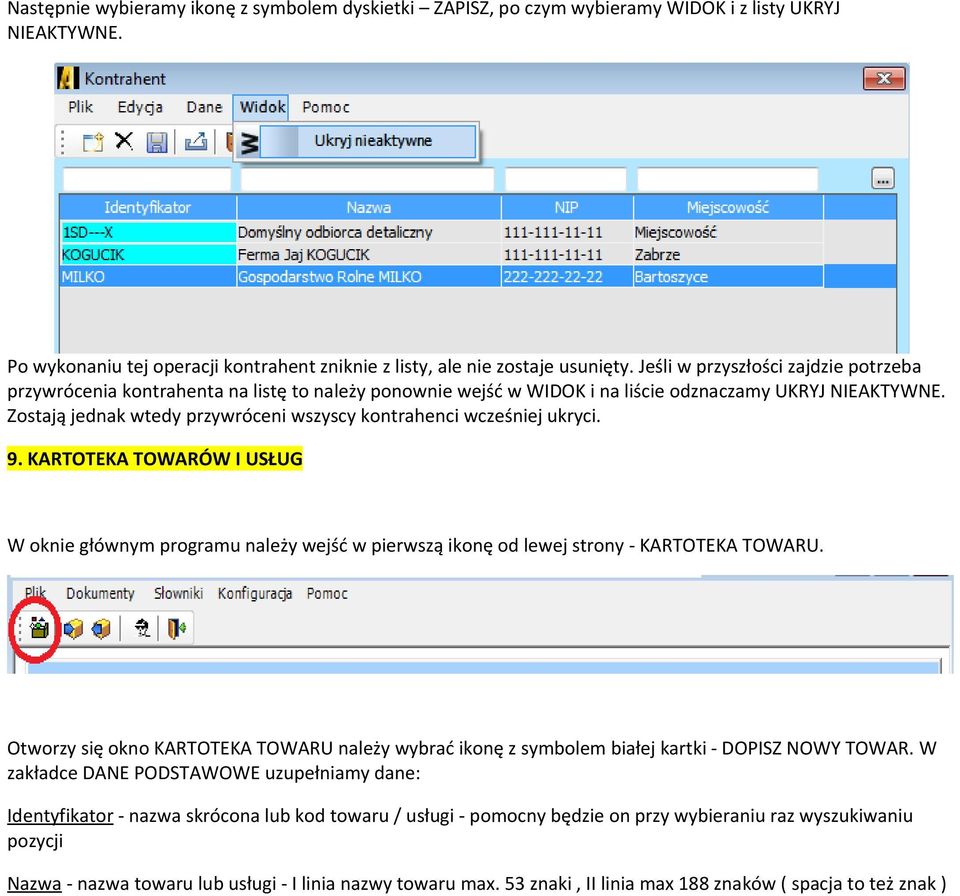Click Ferma Jaj KOGUCIK cell
This screenshot has width=960, height=896.
369,255
